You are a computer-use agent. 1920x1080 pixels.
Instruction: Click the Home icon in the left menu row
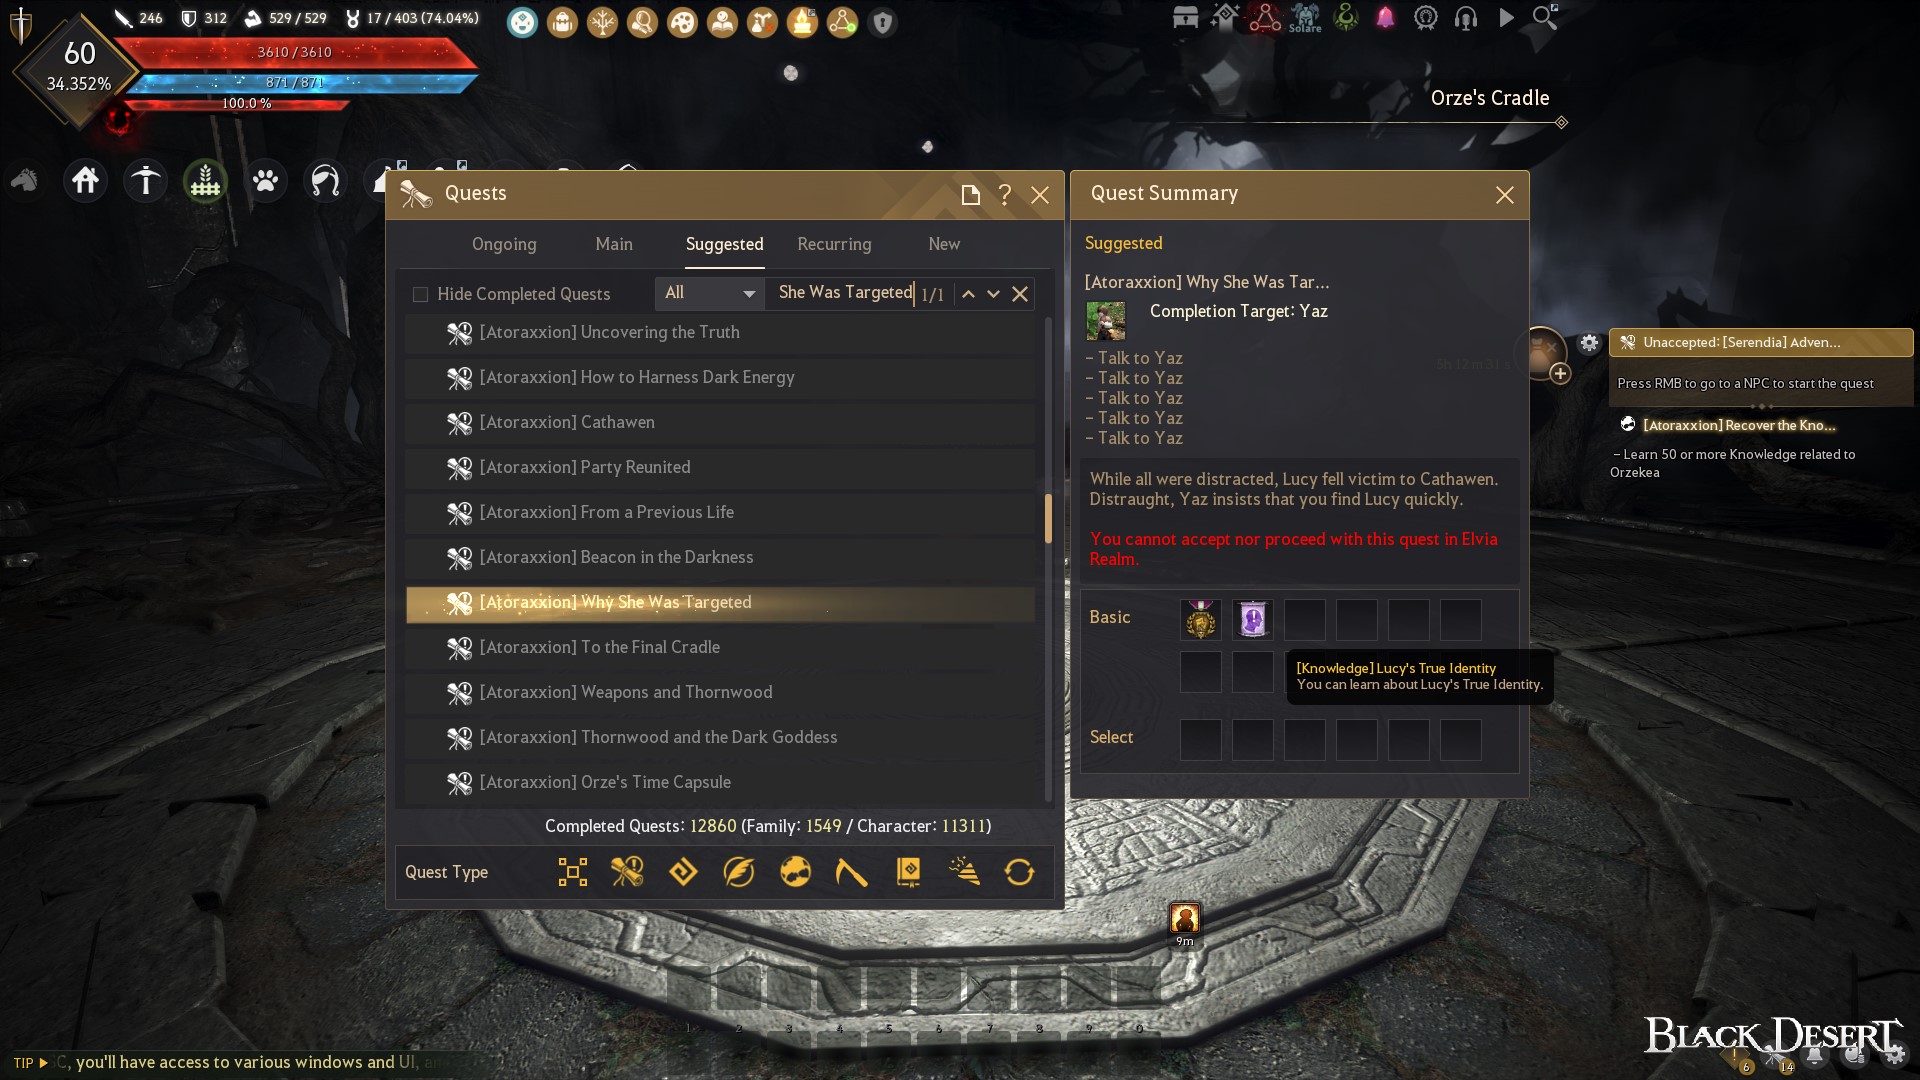85,181
